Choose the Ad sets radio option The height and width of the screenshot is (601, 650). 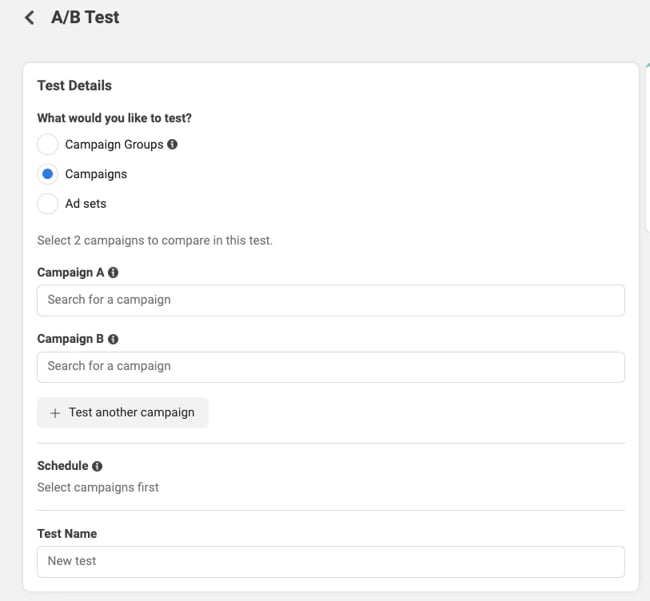[47, 204]
